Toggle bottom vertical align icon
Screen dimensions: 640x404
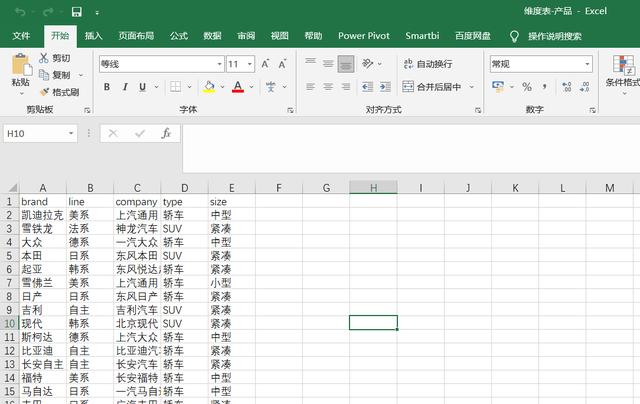point(346,64)
